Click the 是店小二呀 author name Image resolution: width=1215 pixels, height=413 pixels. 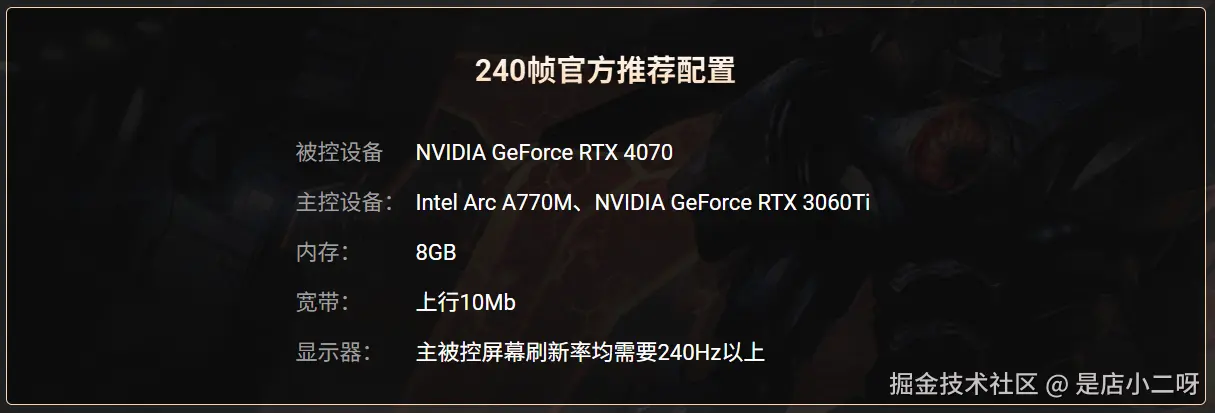pyautogui.click(x=1137, y=384)
